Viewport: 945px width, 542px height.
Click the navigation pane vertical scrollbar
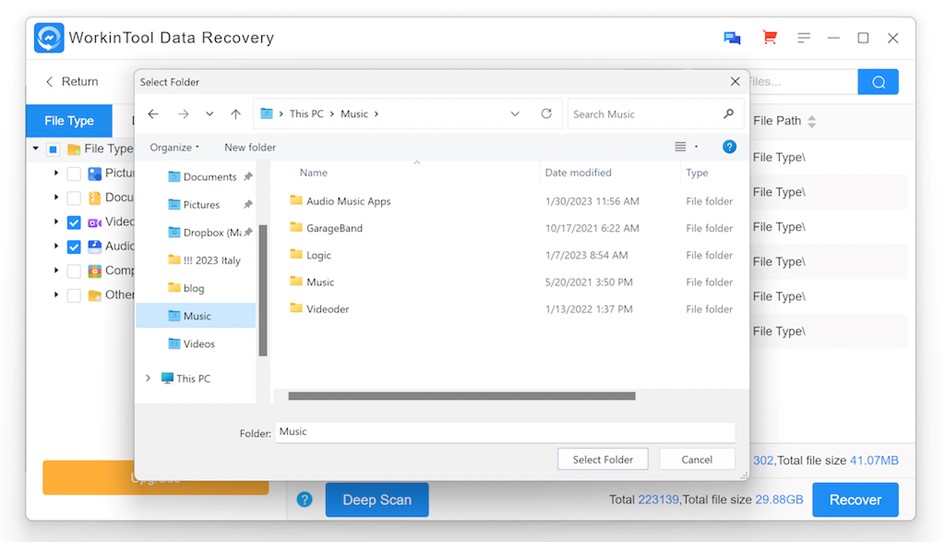click(x=263, y=291)
